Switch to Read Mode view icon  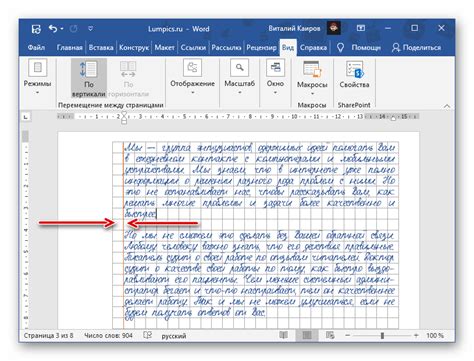click(283, 335)
